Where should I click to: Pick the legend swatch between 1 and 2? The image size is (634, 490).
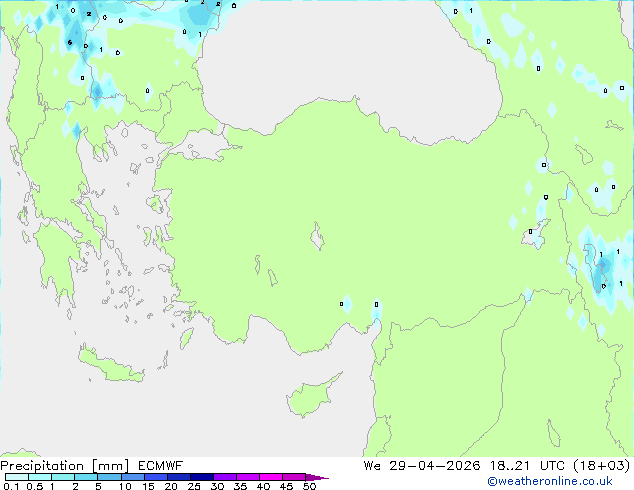coord(63,477)
